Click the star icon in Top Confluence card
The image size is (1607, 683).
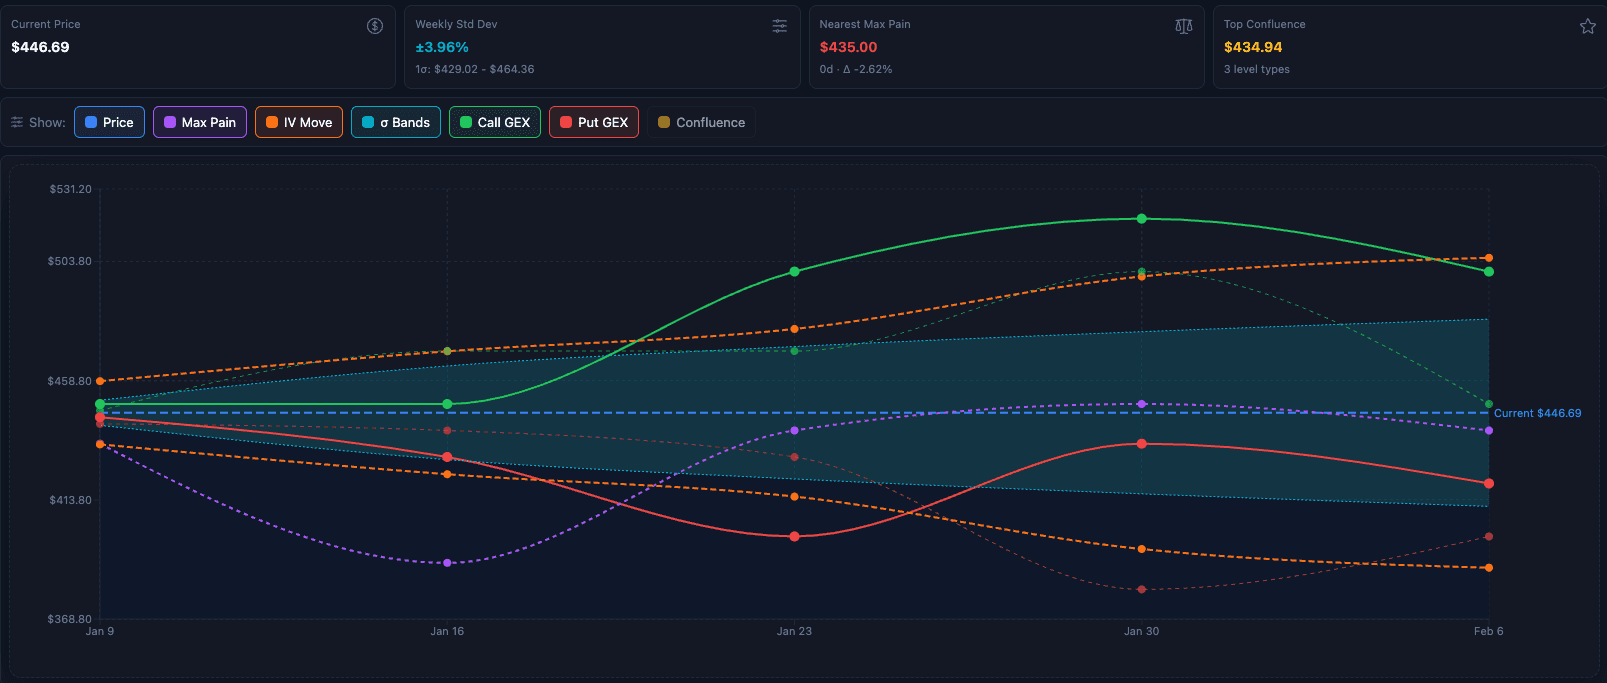(x=1588, y=26)
